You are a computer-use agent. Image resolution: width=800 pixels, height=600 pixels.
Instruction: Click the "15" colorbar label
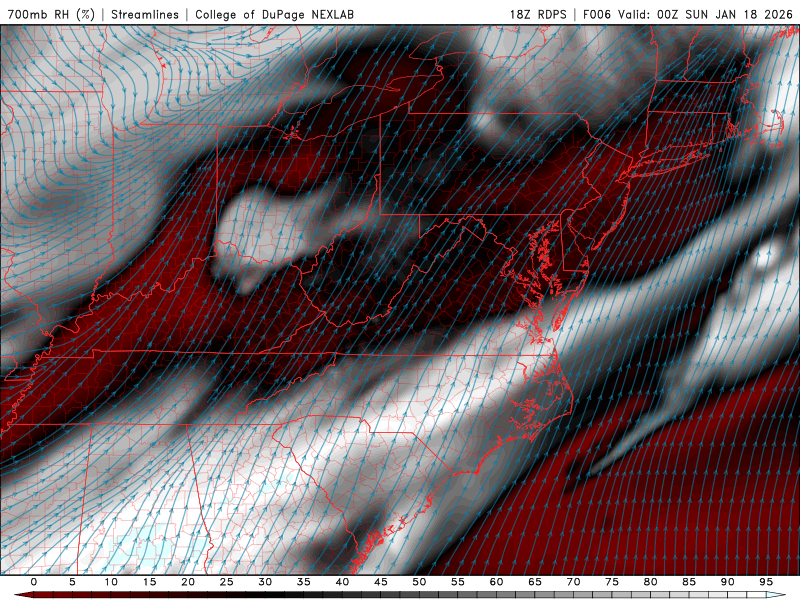[149, 582]
